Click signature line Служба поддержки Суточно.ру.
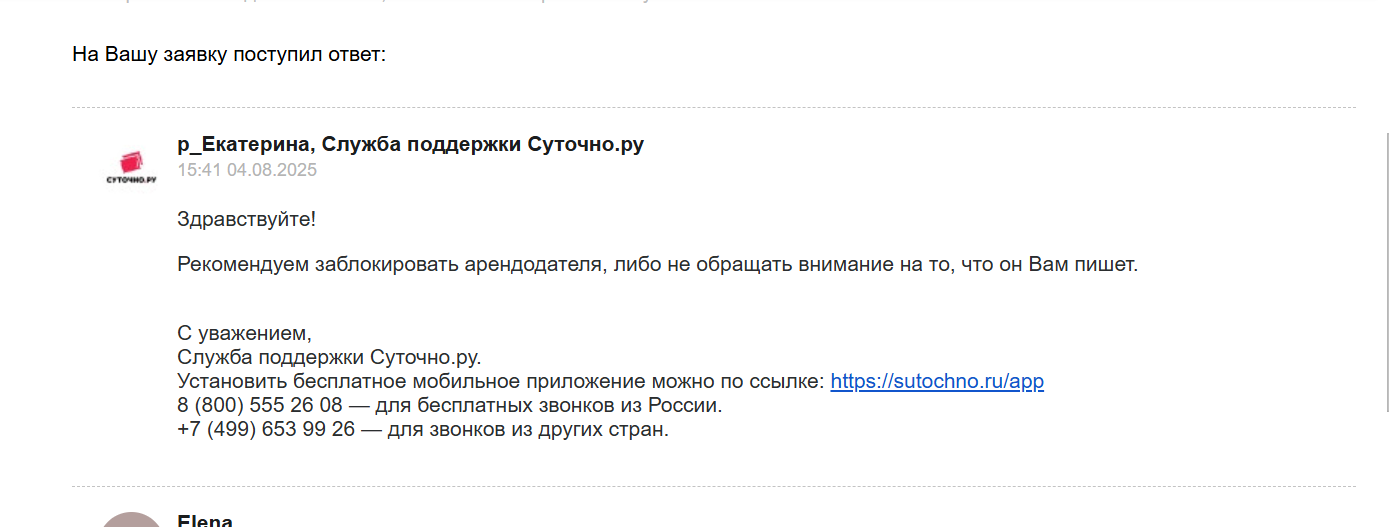The height and width of the screenshot is (527, 1389). coord(329,357)
